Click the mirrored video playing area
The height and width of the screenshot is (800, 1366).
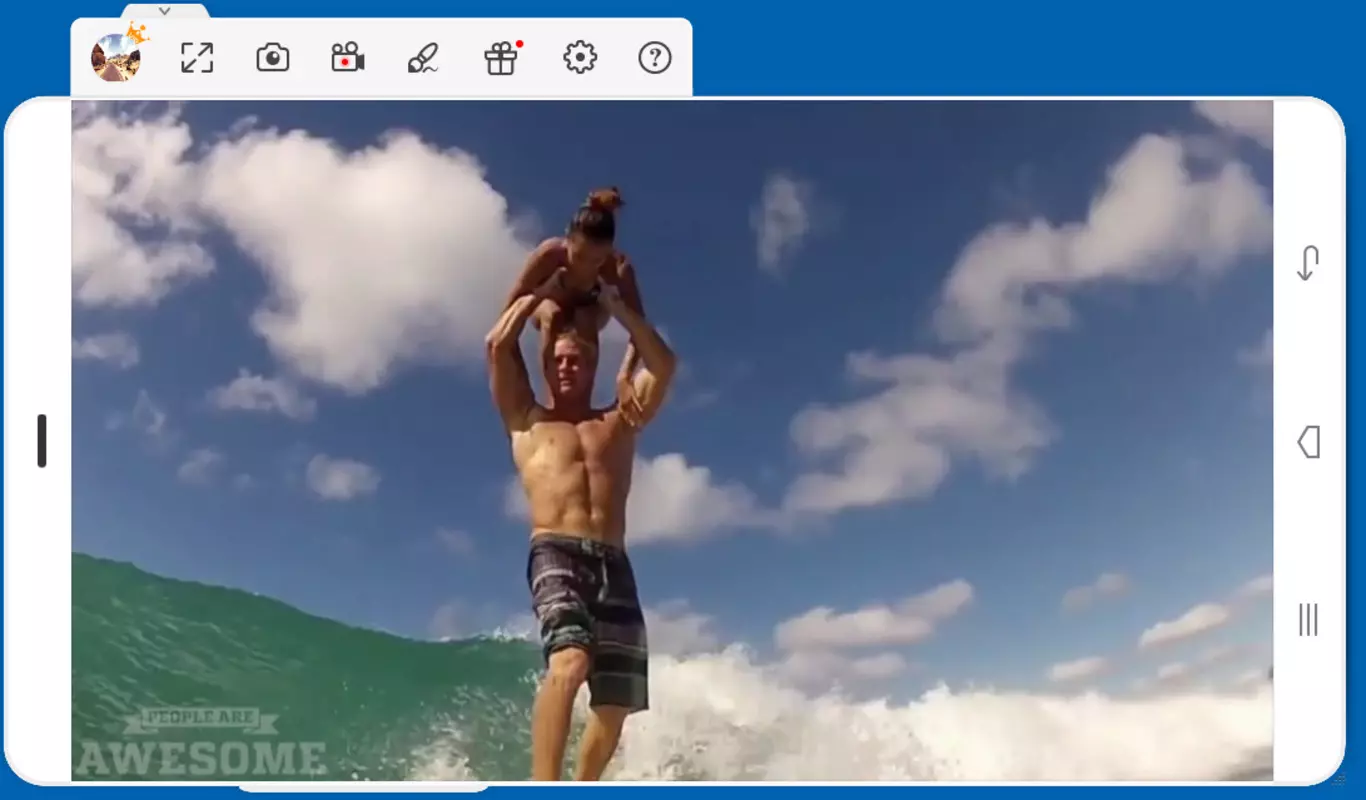pyautogui.click(x=672, y=440)
